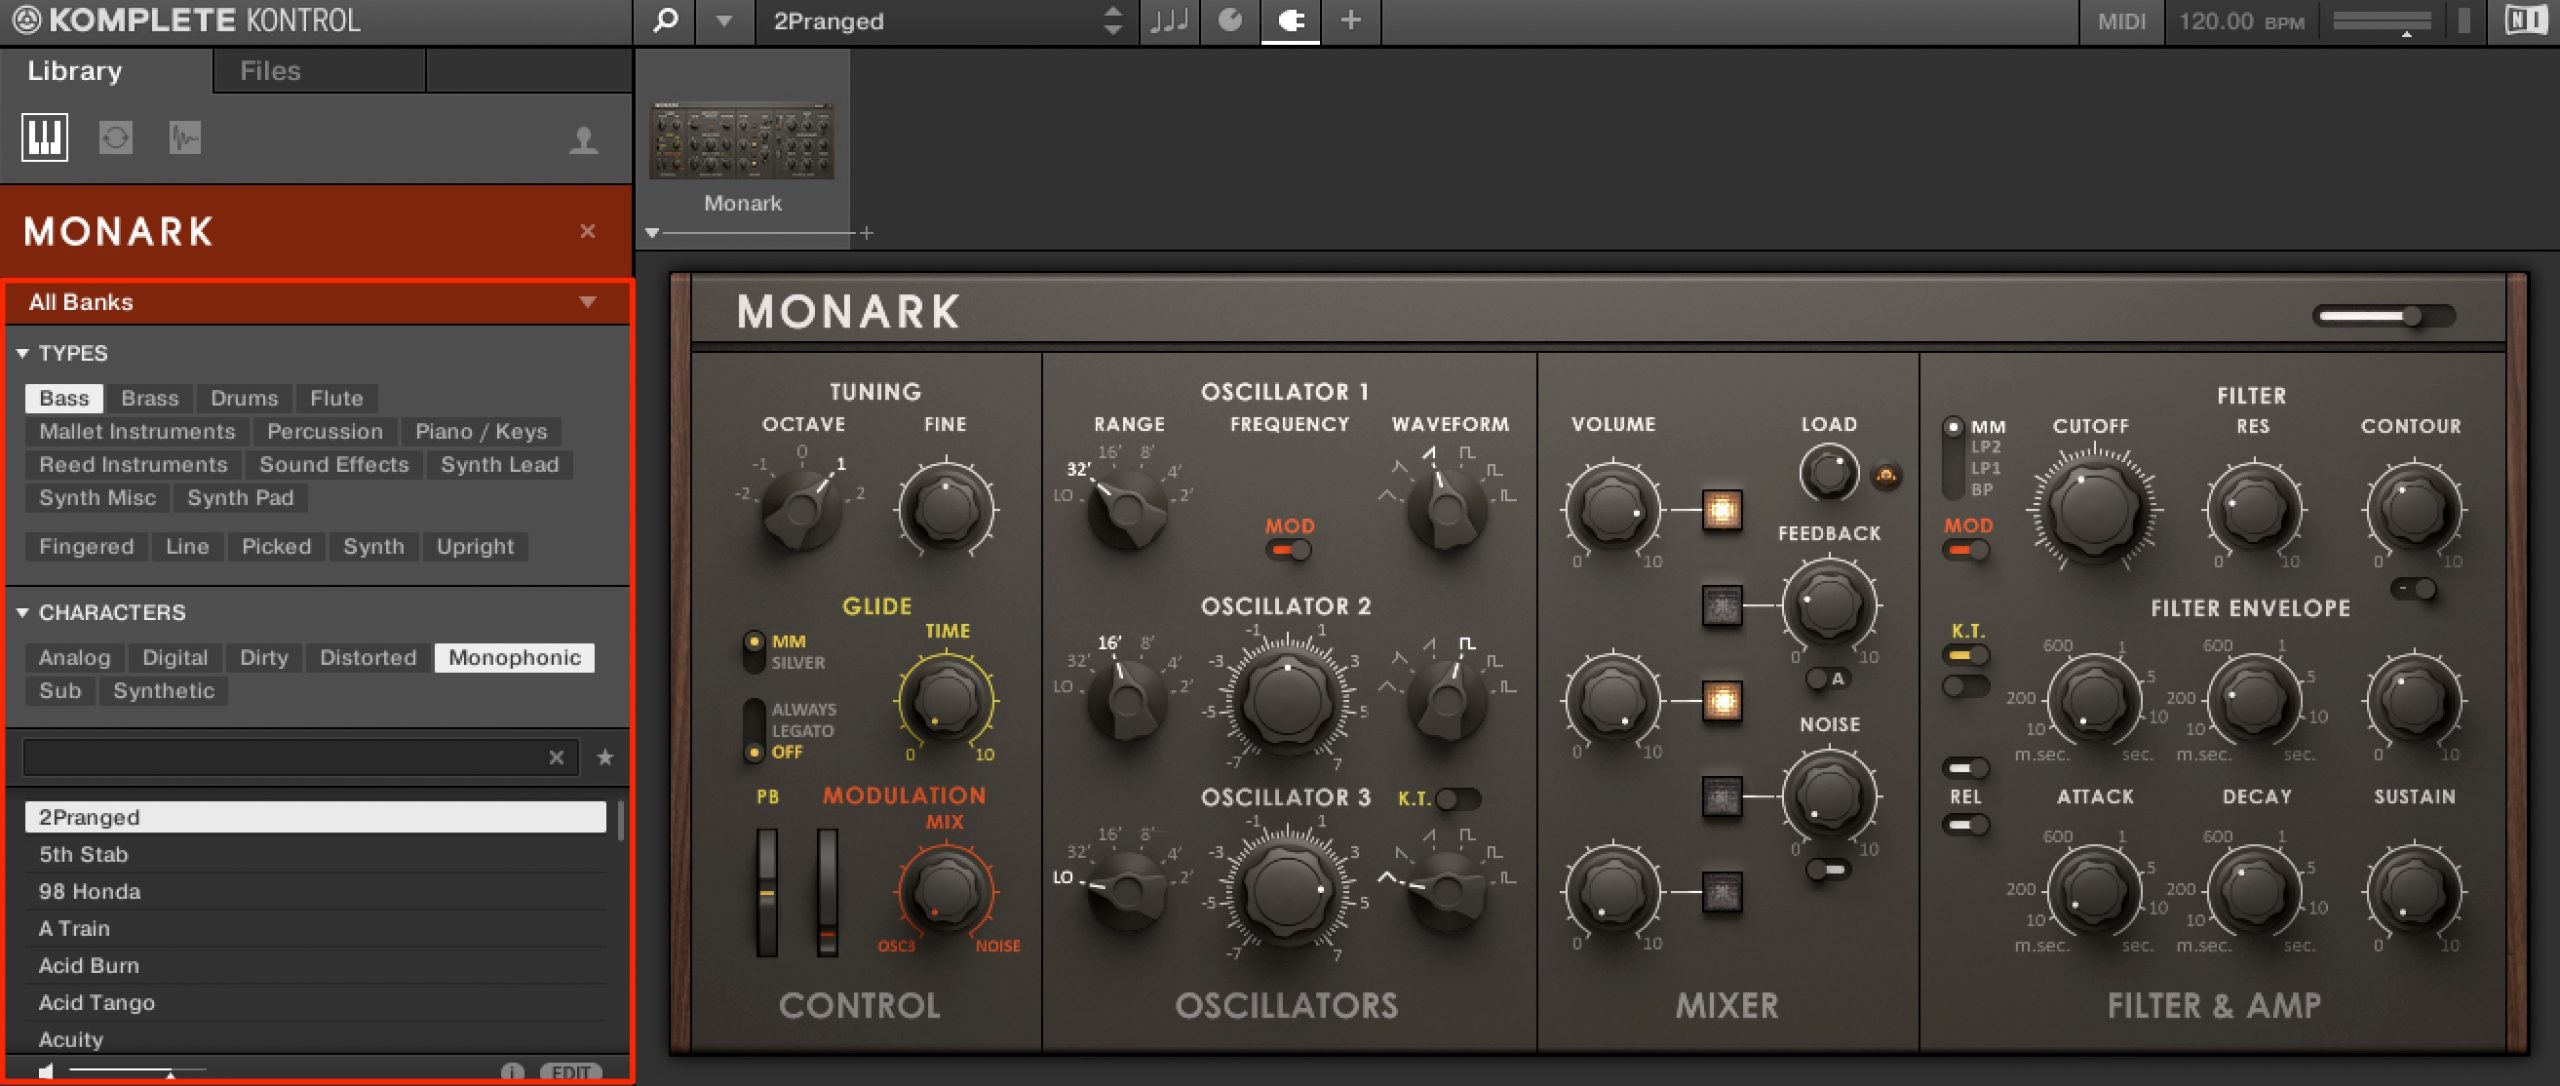The image size is (2560, 1086).
Task: Select the 98 Honda preset
Action: [x=315, y=892]
